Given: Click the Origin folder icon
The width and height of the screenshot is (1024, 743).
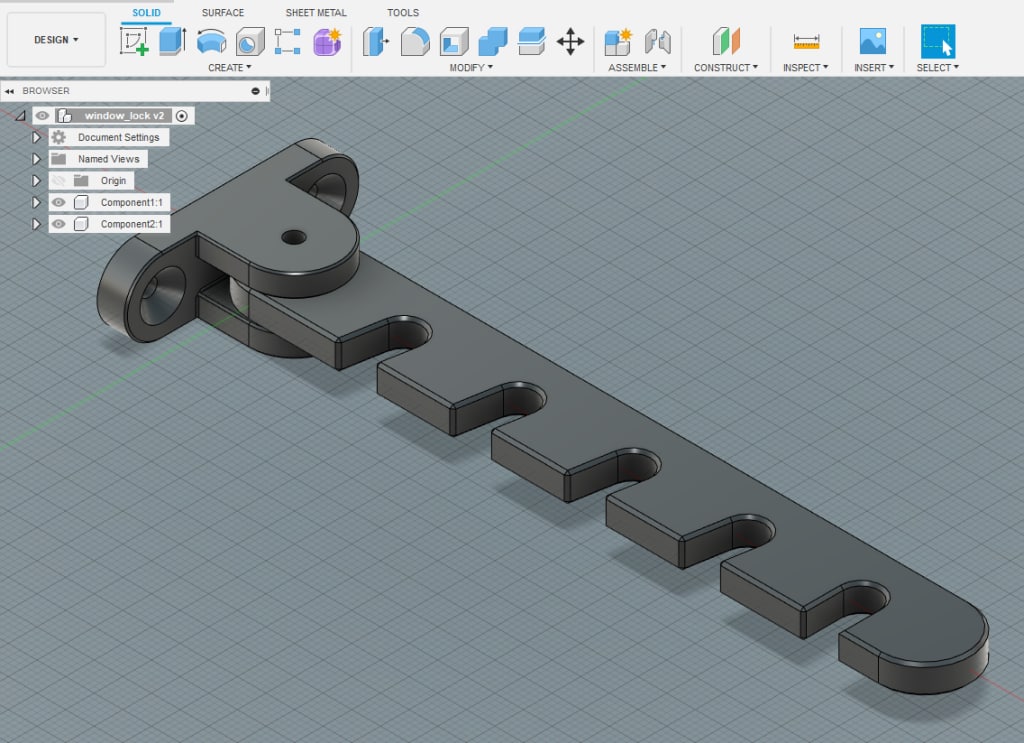Looking at the screenshot, I should pyautogui.click(x=81, y=180).
